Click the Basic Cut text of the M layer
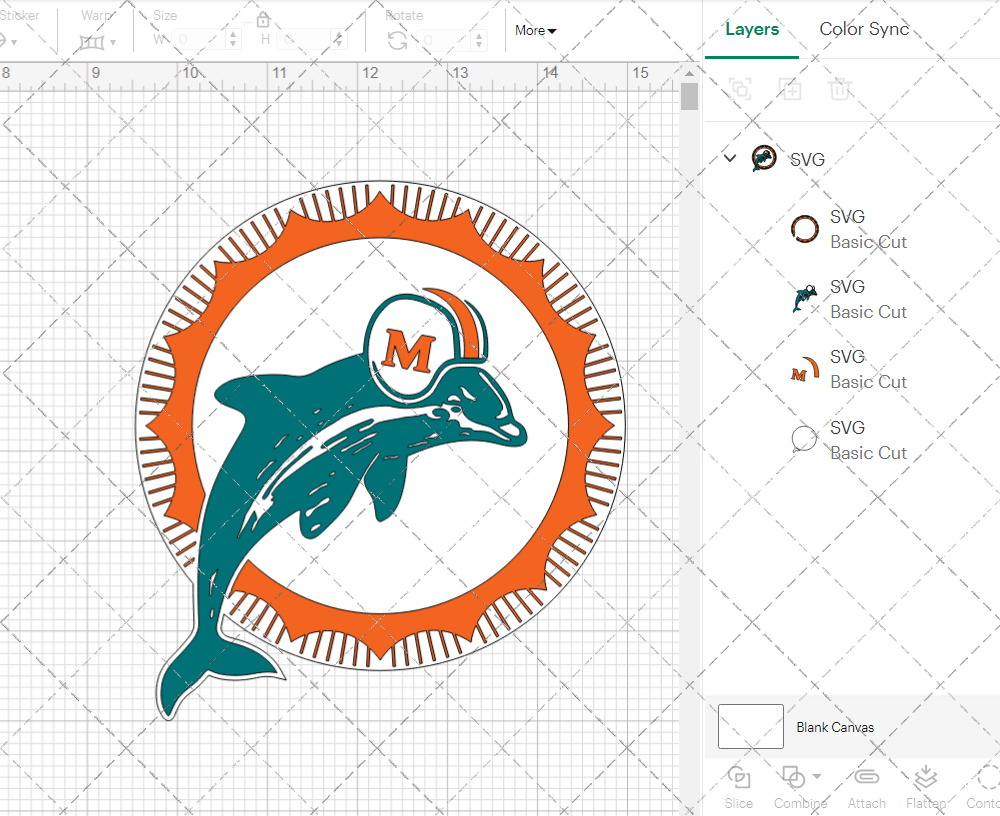The height and width of the screenshot is (816, 1000). coord(868,382)
